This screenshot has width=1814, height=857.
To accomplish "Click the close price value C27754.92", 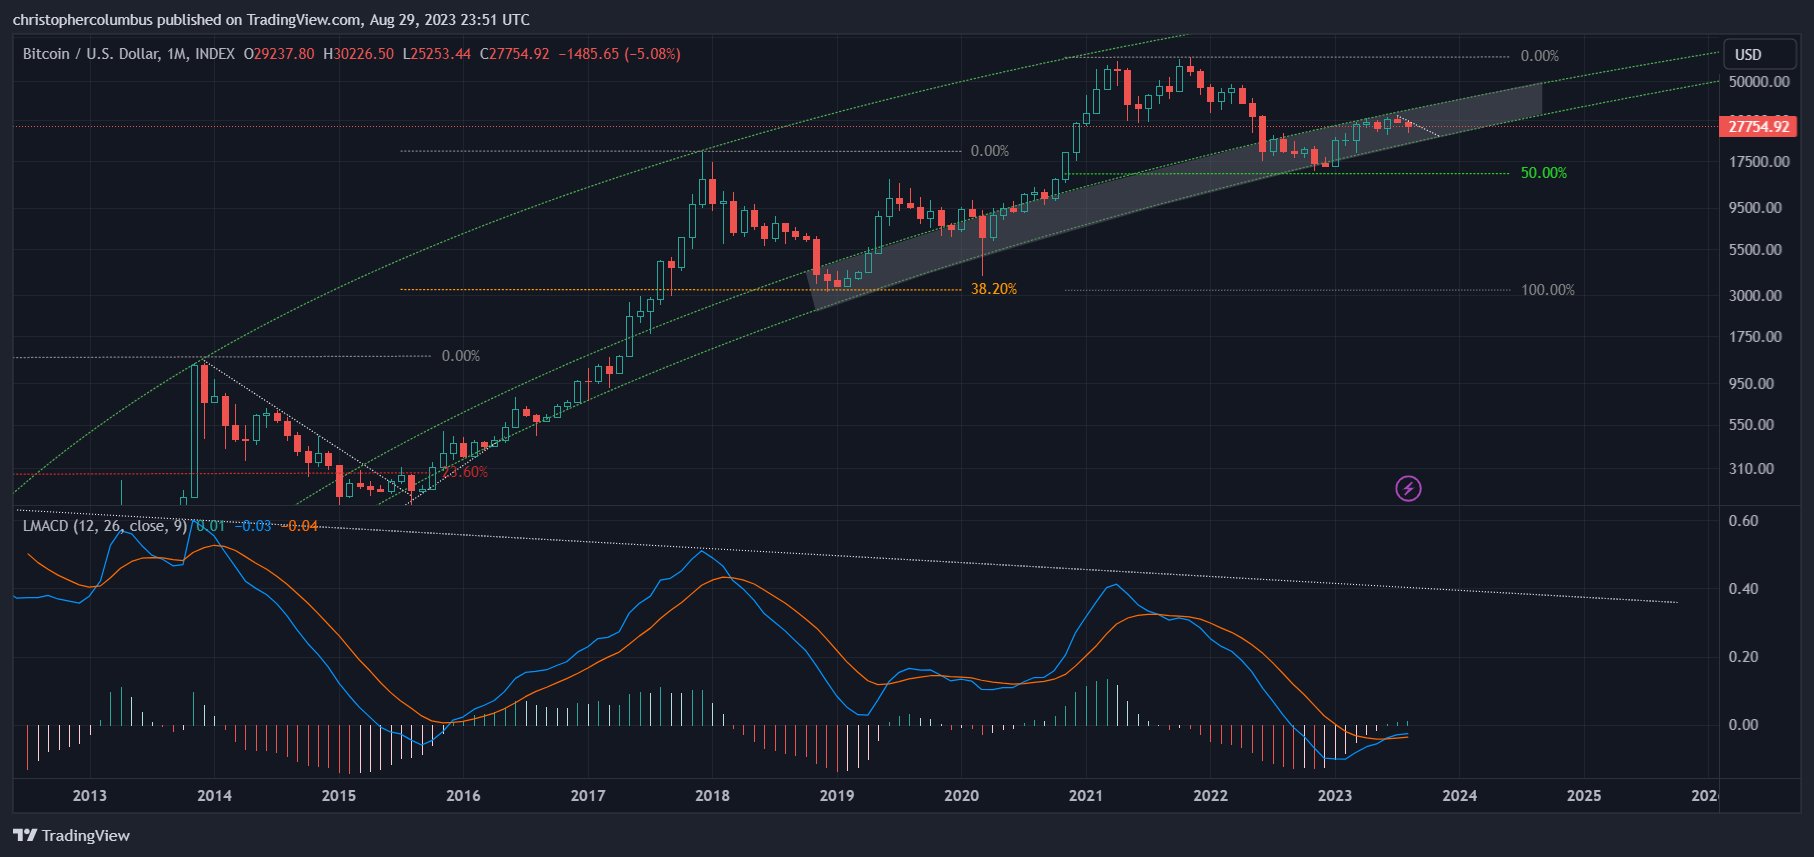I will [514, 54].
